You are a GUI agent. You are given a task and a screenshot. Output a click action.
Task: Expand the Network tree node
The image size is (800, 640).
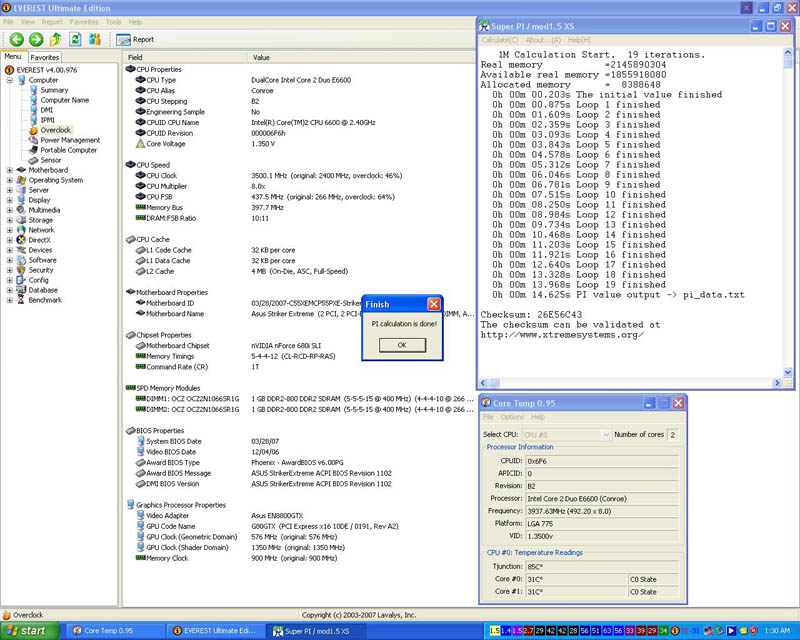10,230
